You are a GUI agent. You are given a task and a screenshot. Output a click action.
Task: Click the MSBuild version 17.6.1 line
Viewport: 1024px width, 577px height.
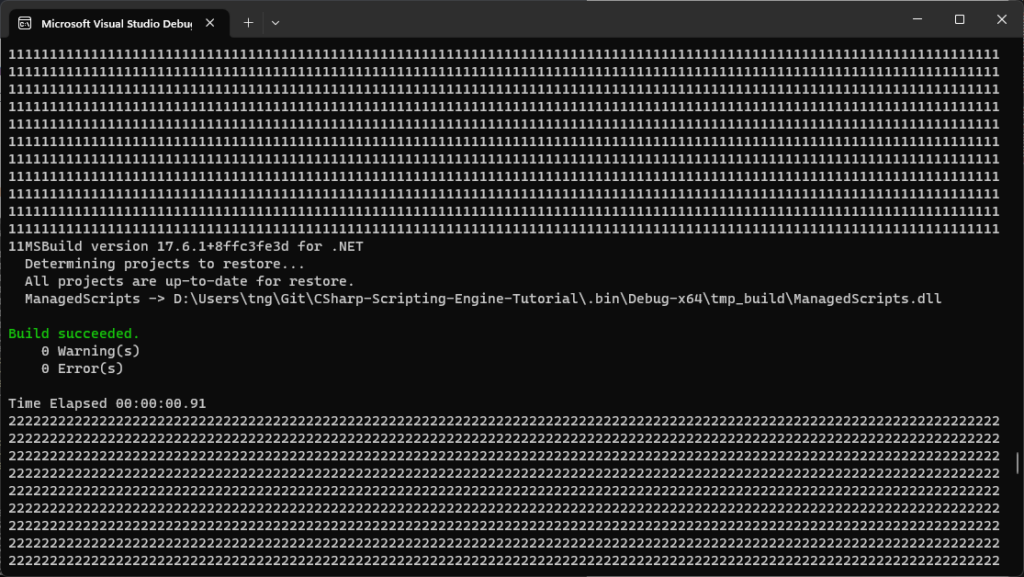click(185, 246)
